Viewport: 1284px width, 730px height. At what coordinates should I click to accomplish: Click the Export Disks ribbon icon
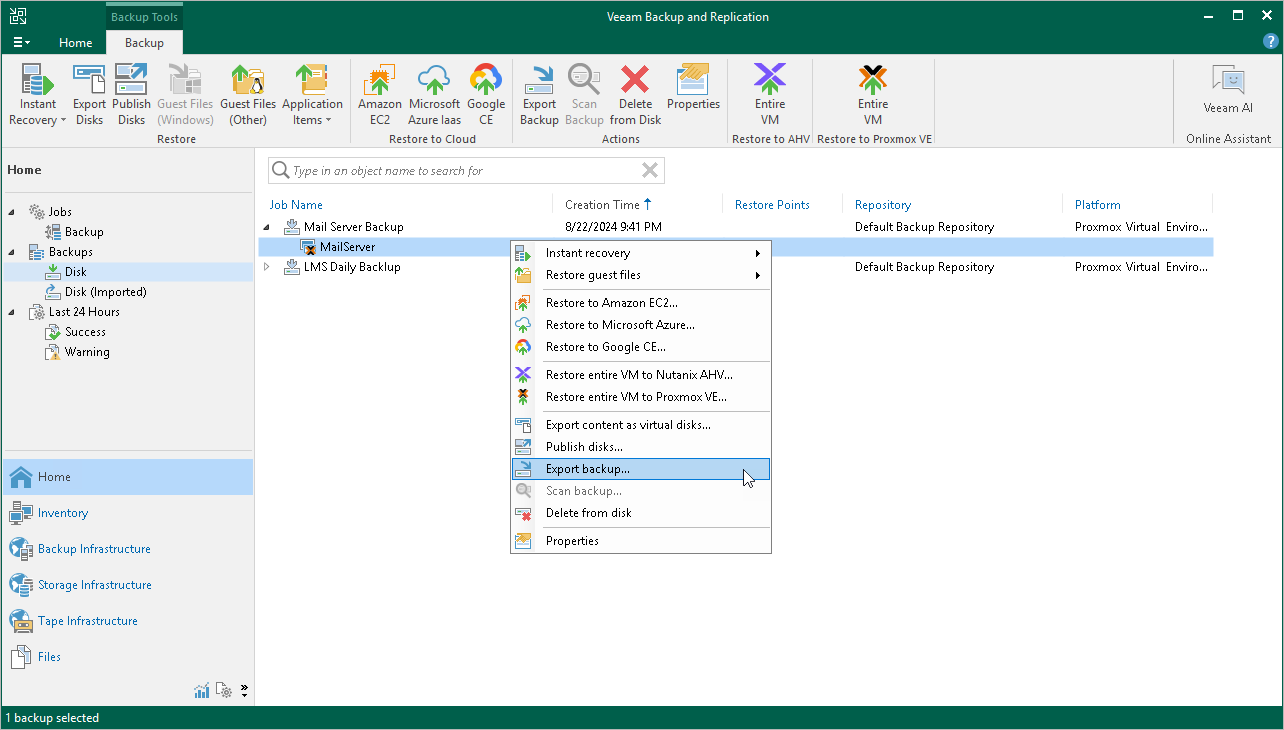tap(89, 95)
